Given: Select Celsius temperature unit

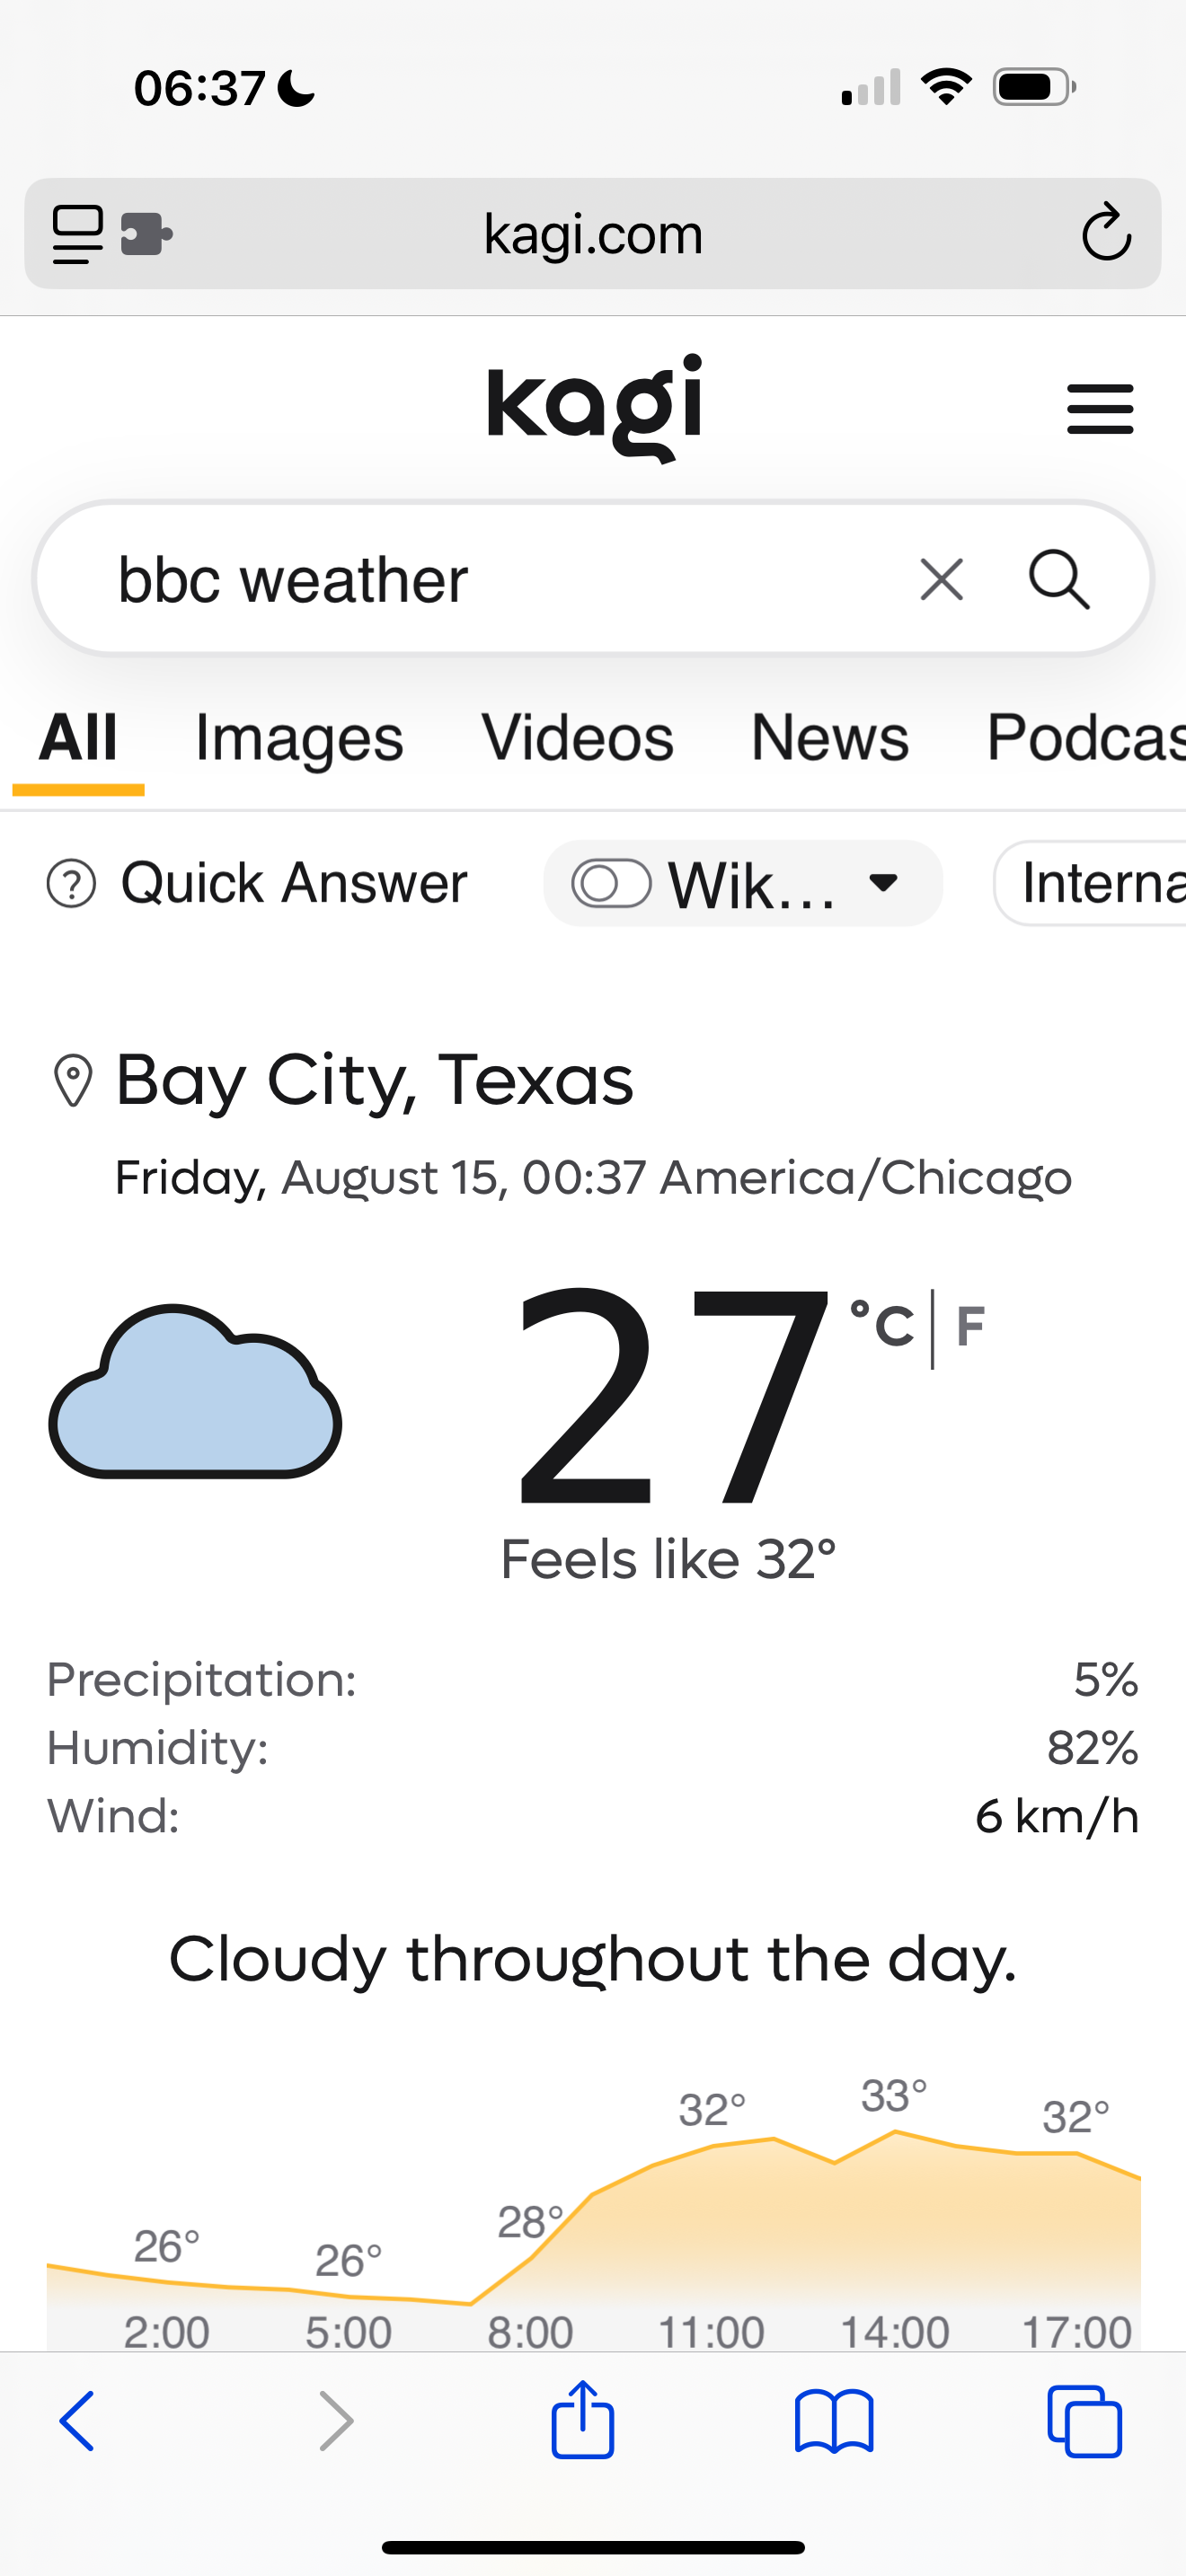Looking at the screenshot, I should click(882, 1327).
